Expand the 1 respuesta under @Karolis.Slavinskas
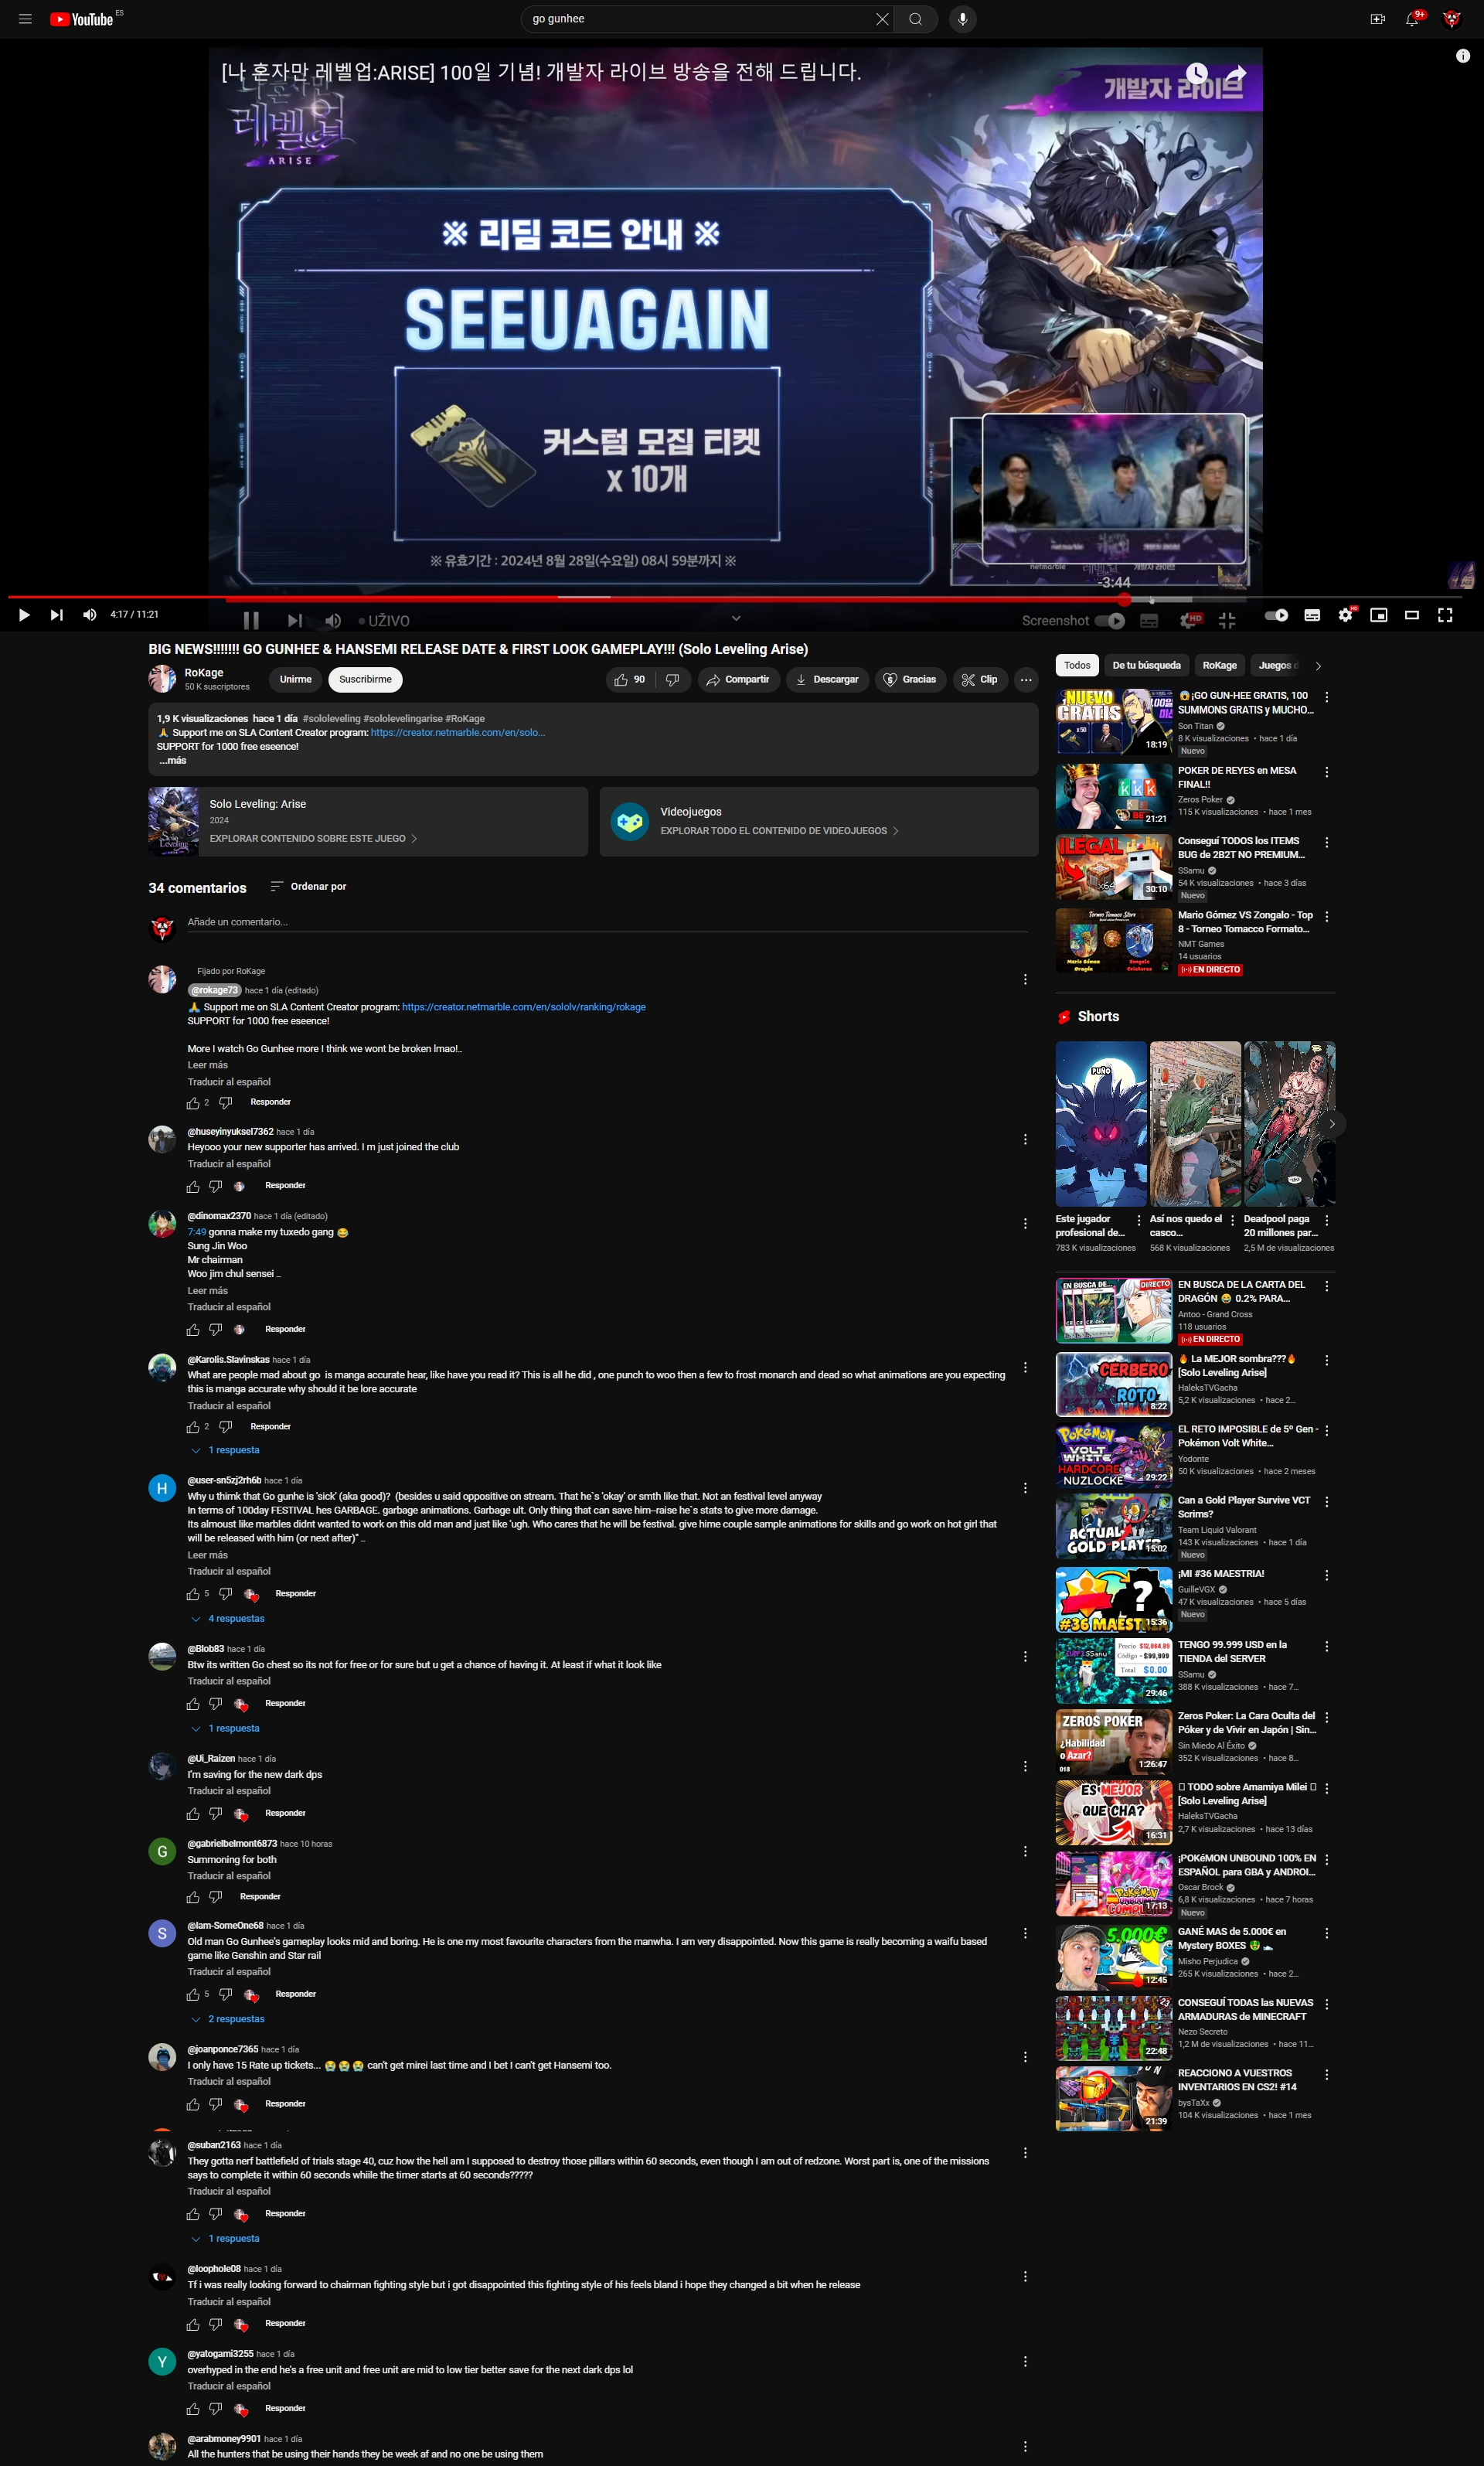Image resolution: width=1484 pixels, height=2466 pixels. 226,1450
